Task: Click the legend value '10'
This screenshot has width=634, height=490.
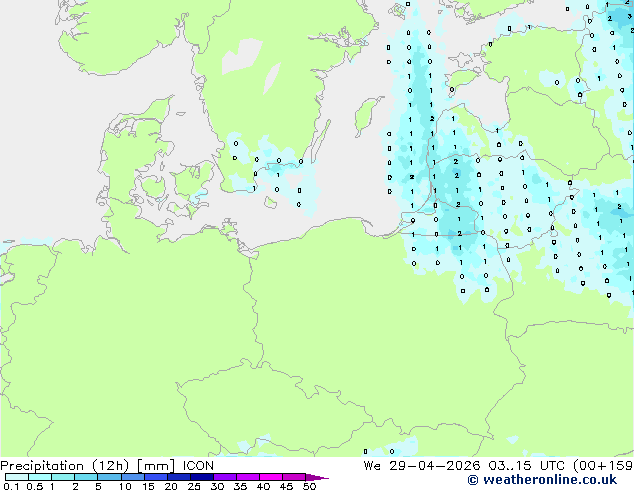Action: click(x=125, y=486)
